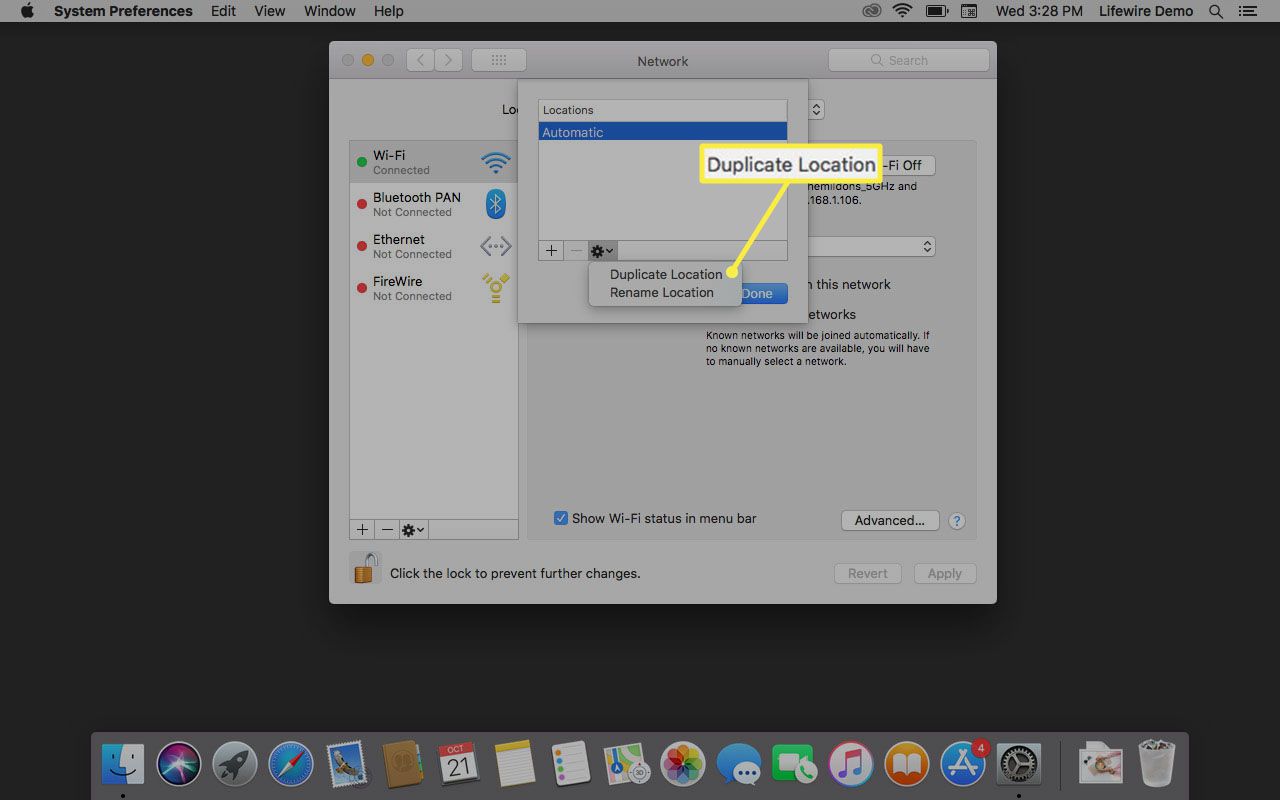Open Spotlight search in menu bar

(1216, 11)
